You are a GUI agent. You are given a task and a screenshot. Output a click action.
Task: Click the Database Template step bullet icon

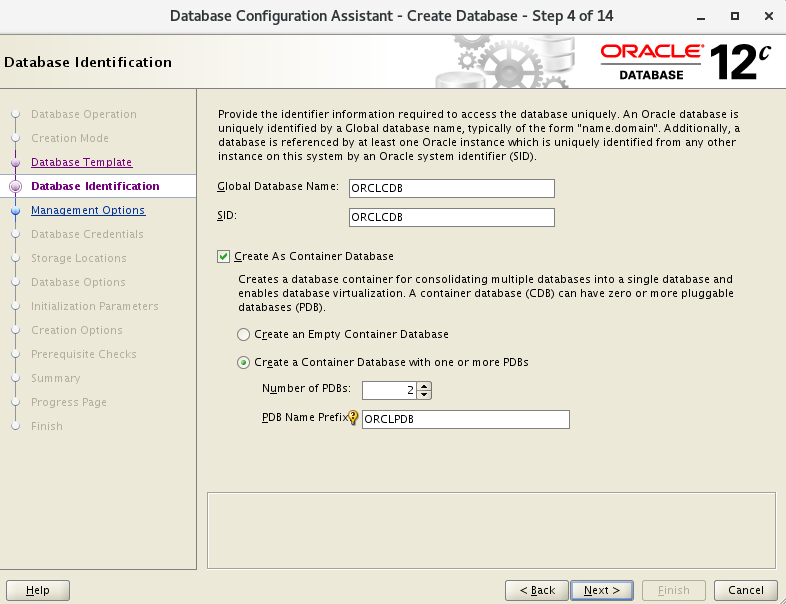click(15, 162)
